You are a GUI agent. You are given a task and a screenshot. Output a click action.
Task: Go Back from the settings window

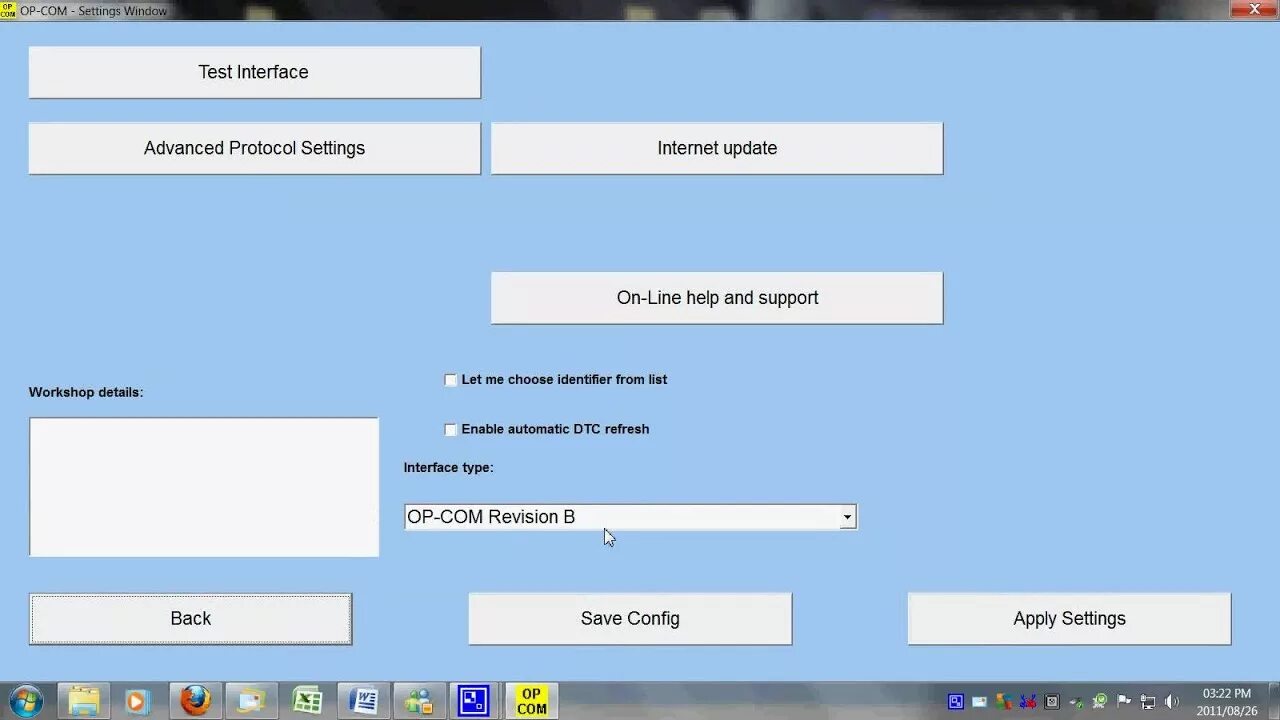(x=190, y=619)
